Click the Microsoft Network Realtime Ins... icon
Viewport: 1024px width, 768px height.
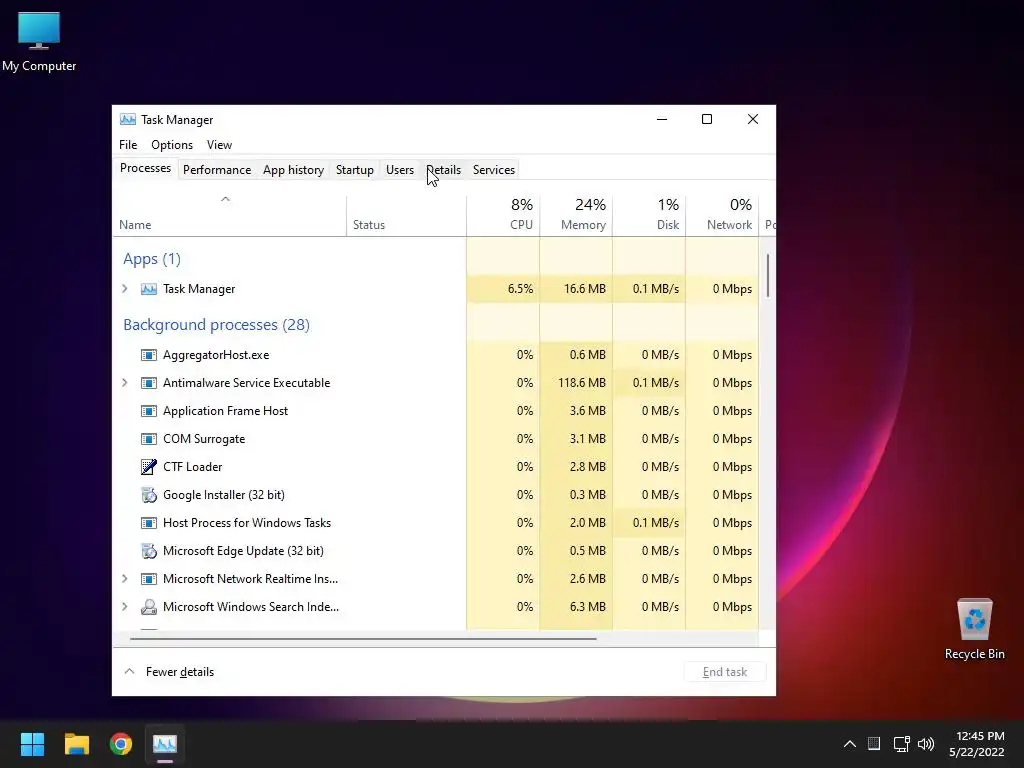[149, 579]
